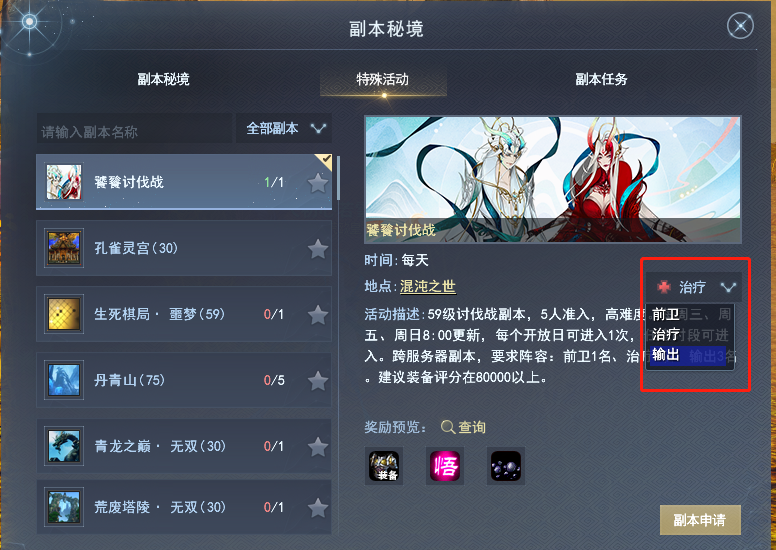Click the 青龙之巅 dragon icon
Image resolution: width=776 pixels, height=550 pixels.
point(64,446)
